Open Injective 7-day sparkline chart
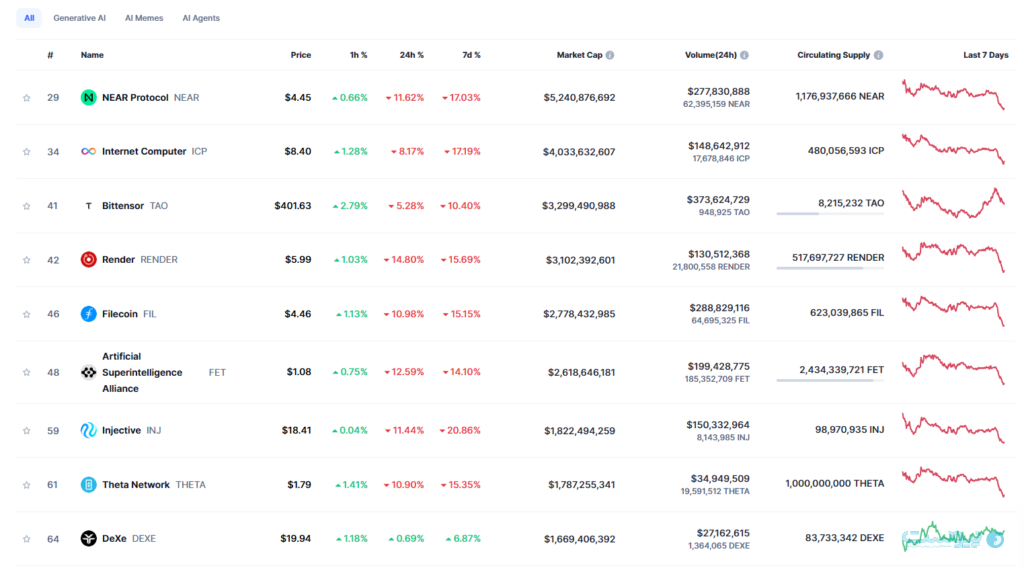 tap(953, 428)
